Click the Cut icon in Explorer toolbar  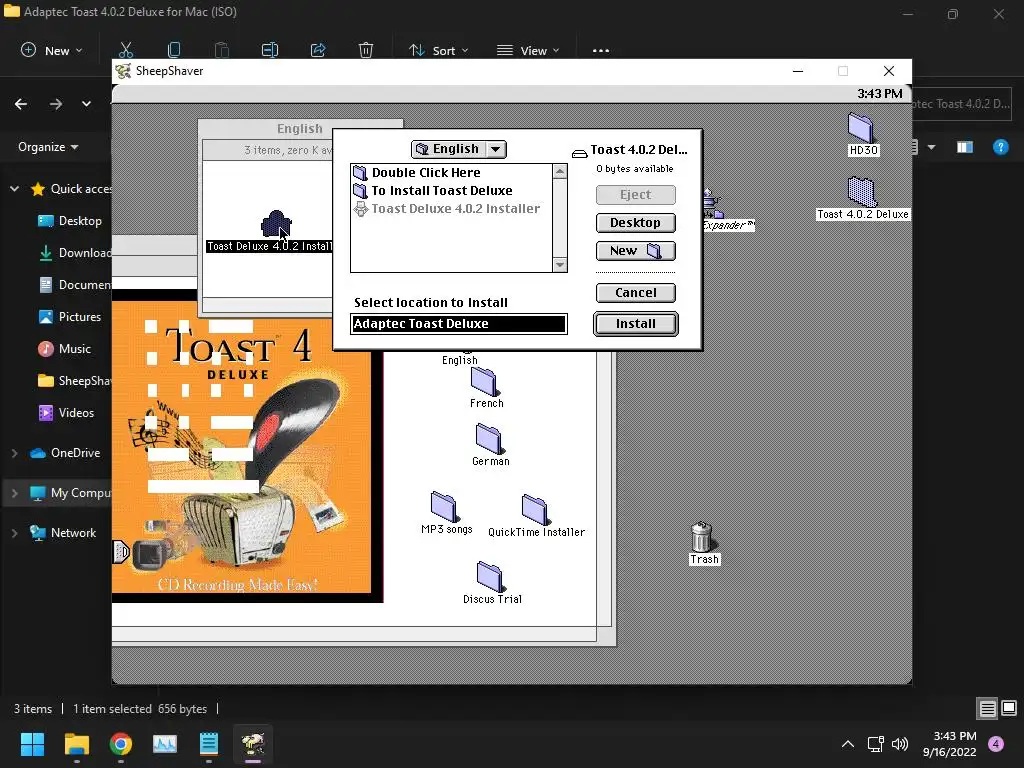126,50
